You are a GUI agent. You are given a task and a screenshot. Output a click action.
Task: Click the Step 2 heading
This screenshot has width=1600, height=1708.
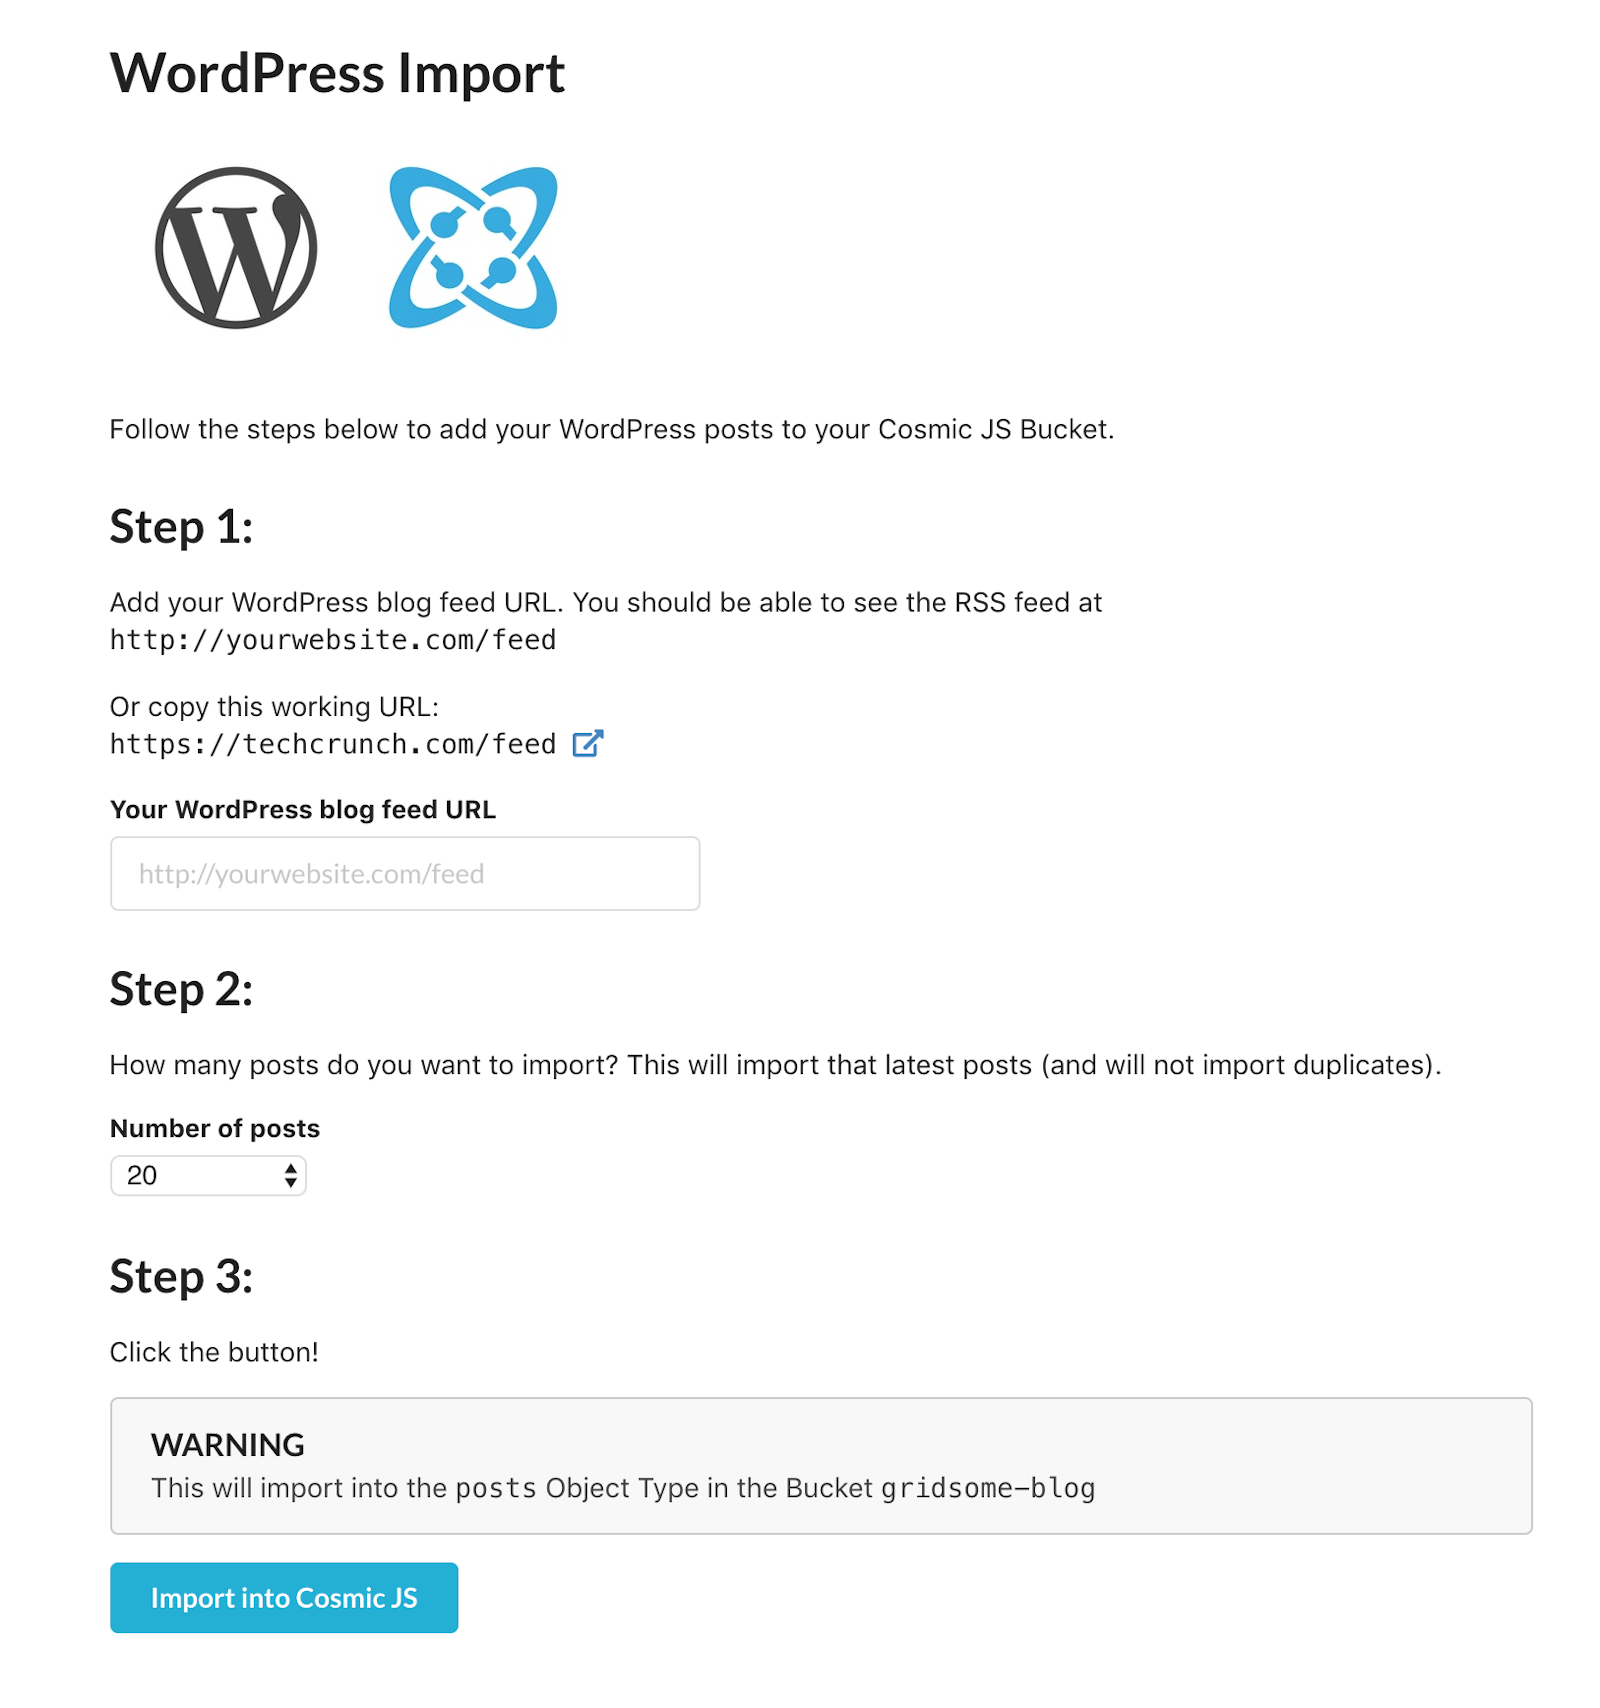[181, 990]
